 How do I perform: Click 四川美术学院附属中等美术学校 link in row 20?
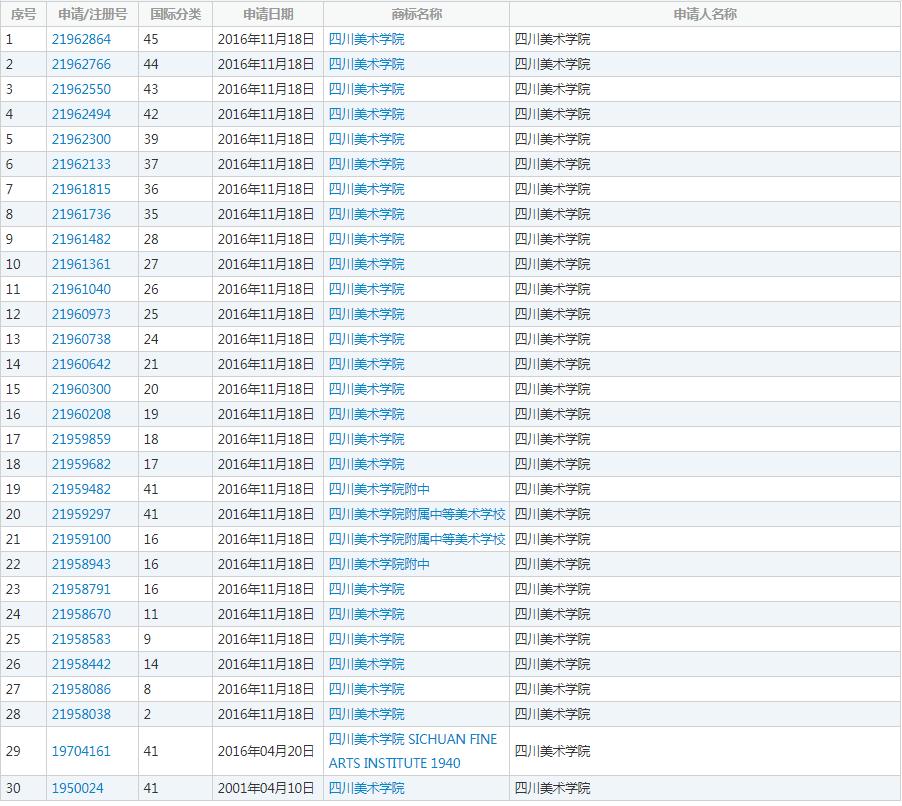coord(417,514)
